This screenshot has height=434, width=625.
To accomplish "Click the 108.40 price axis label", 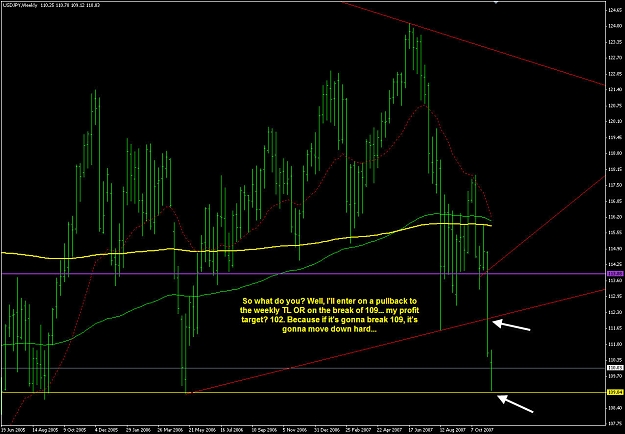I will pyautogui.click(x=615, y=407).
